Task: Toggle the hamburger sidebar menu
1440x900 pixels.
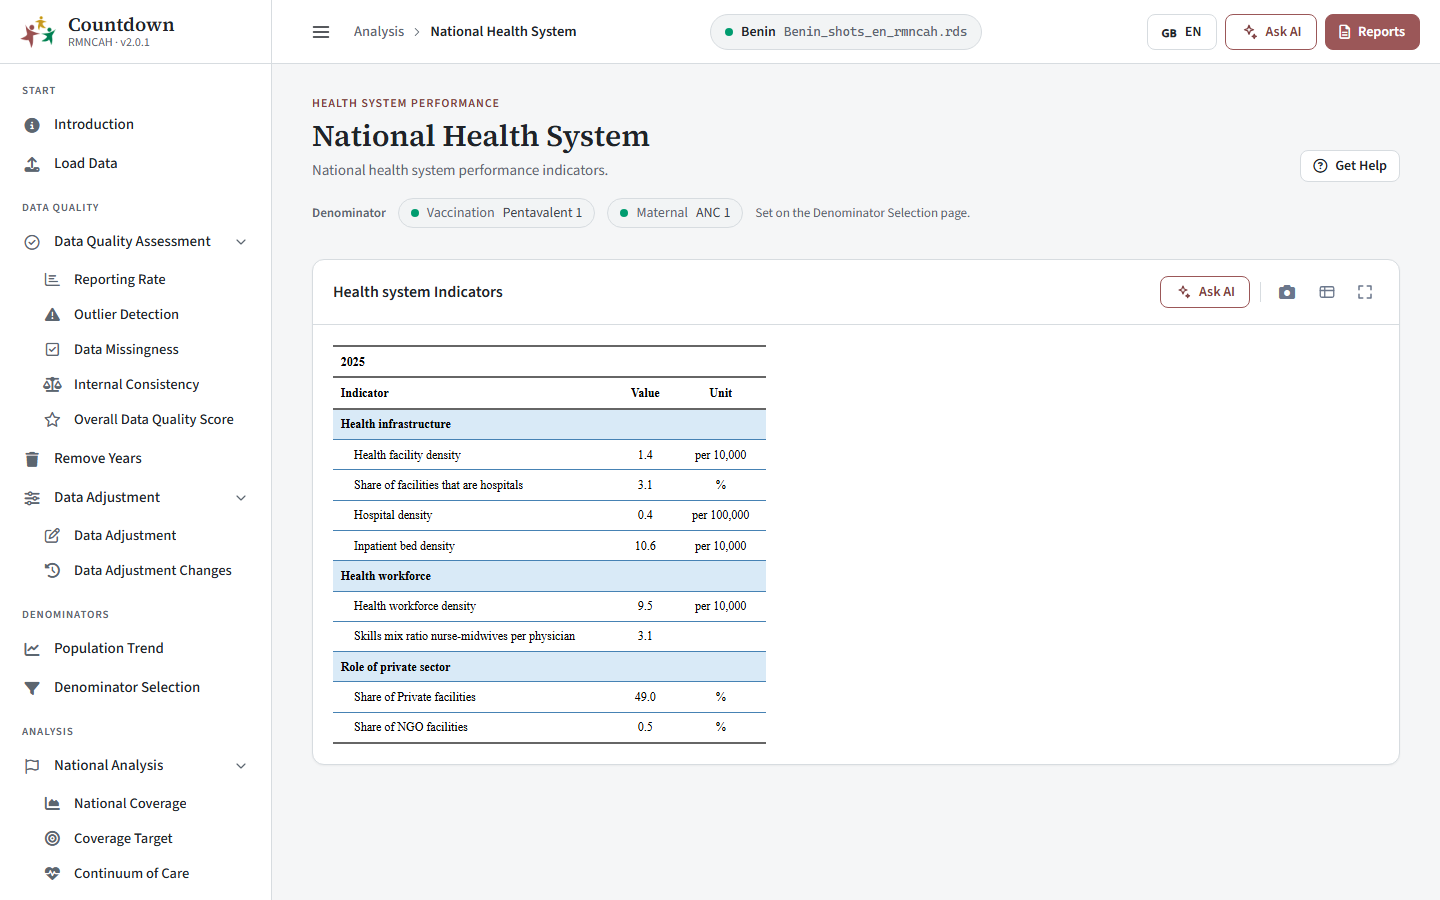Action: click(x=321, y=32)
